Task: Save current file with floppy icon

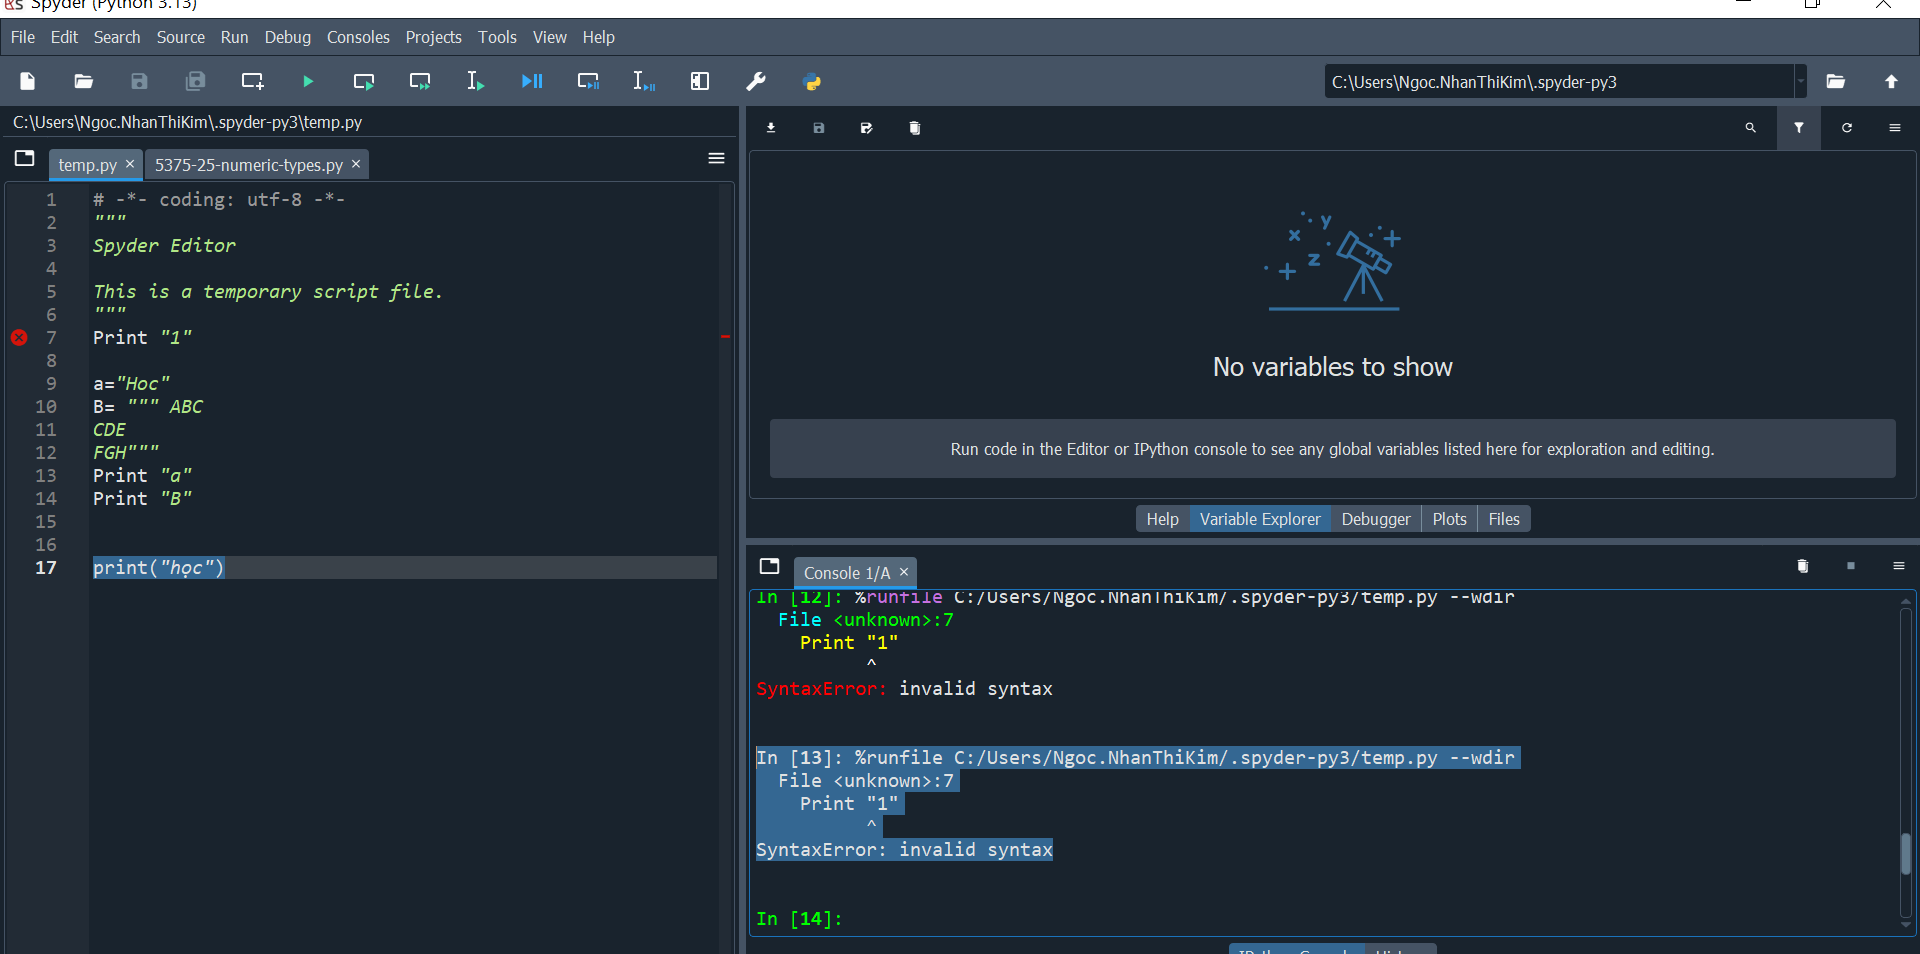Action: pos(140,81)
